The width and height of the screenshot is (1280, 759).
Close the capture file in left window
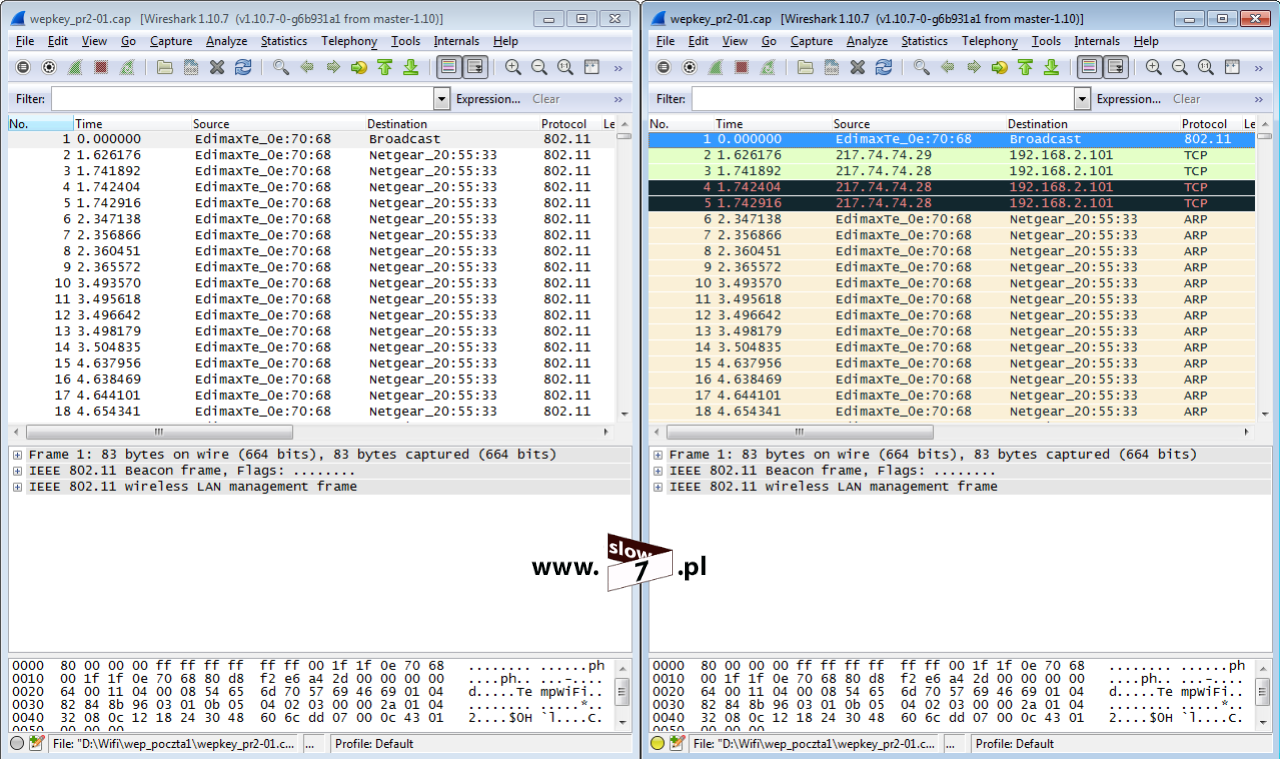pyautogui.click(x=217, y=67)
